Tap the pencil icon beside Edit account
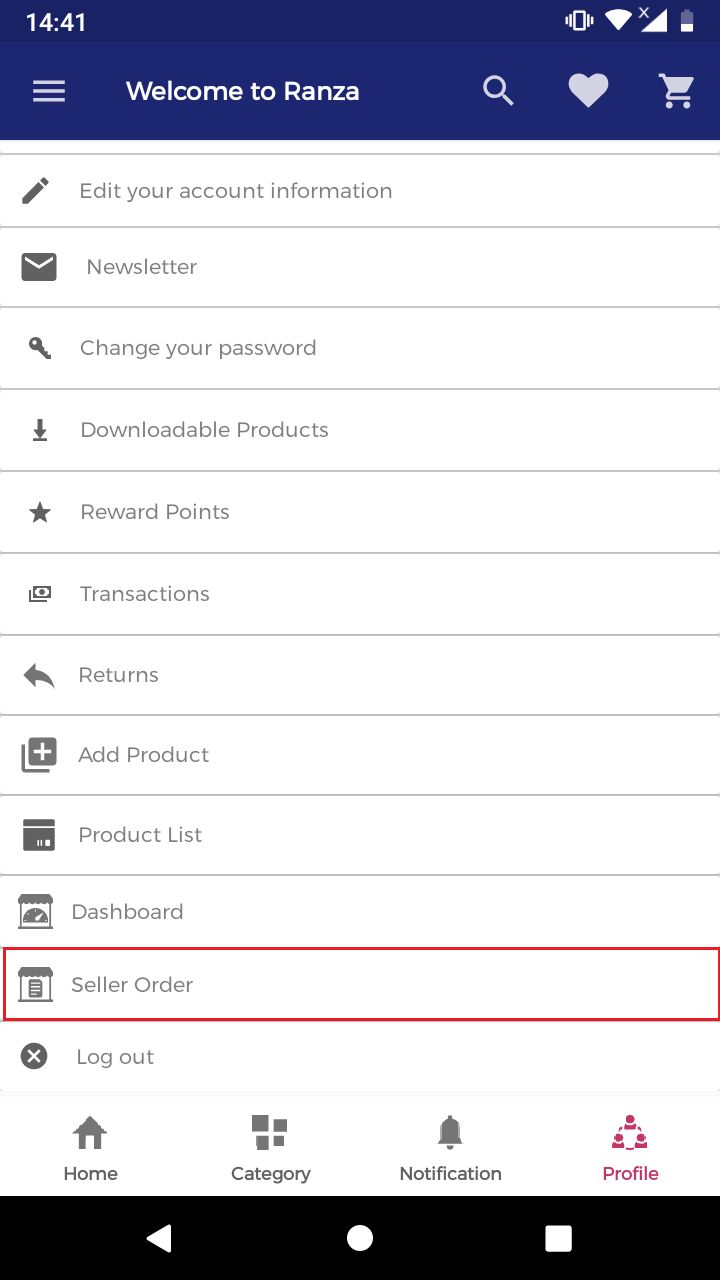This screenshot has width=720, height=1280. pyautogui.click(x=36, y=190)
